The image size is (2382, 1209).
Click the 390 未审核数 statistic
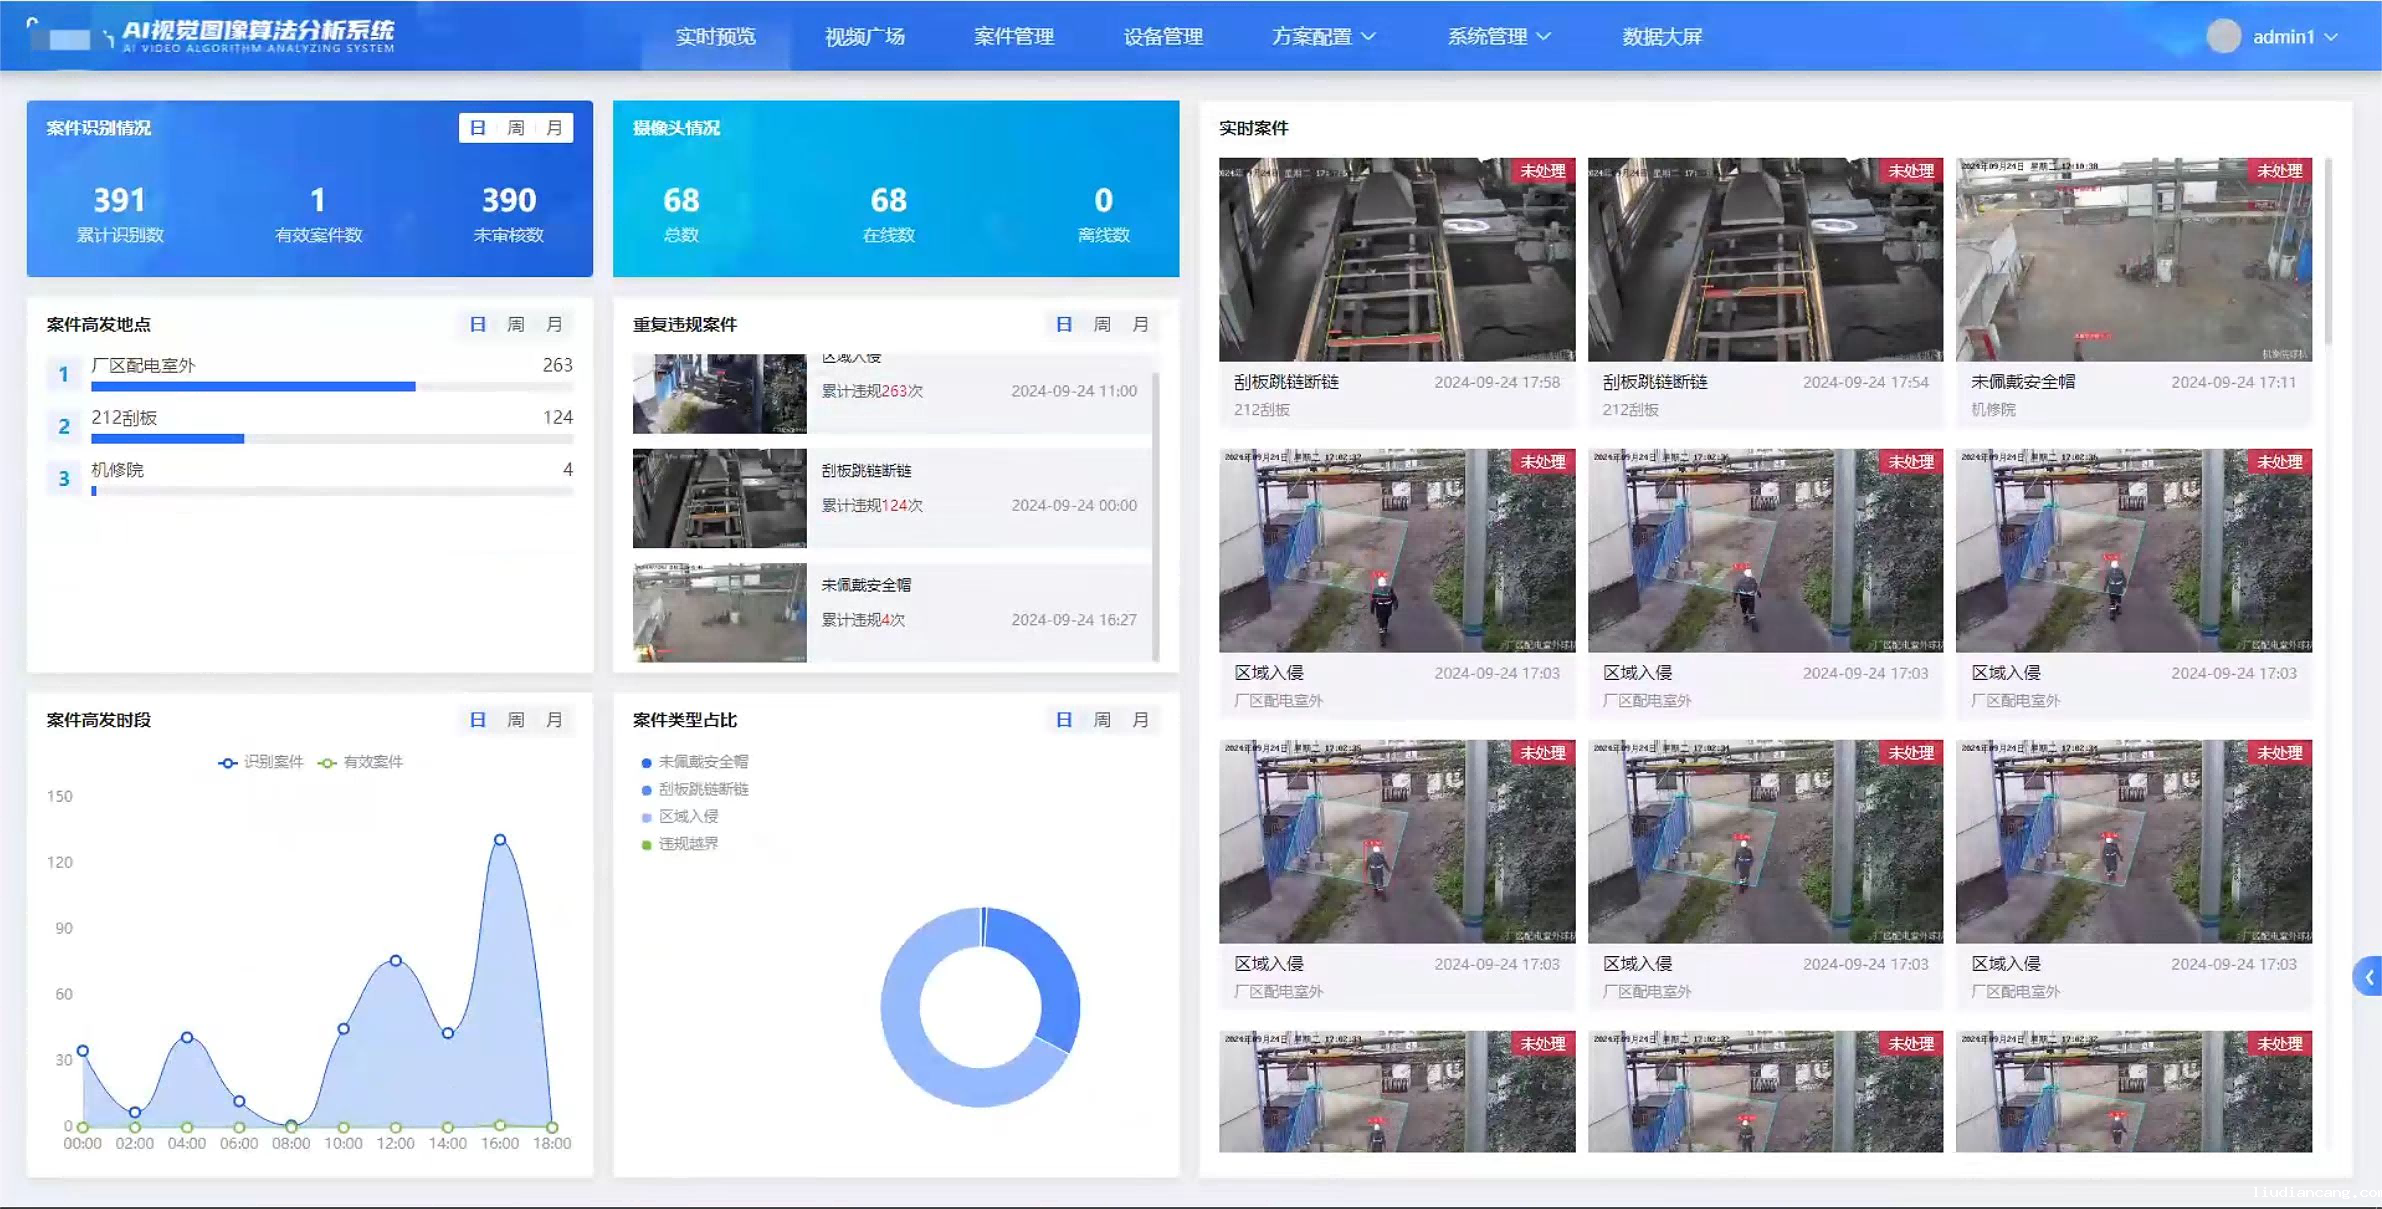(x=509, y=200)
